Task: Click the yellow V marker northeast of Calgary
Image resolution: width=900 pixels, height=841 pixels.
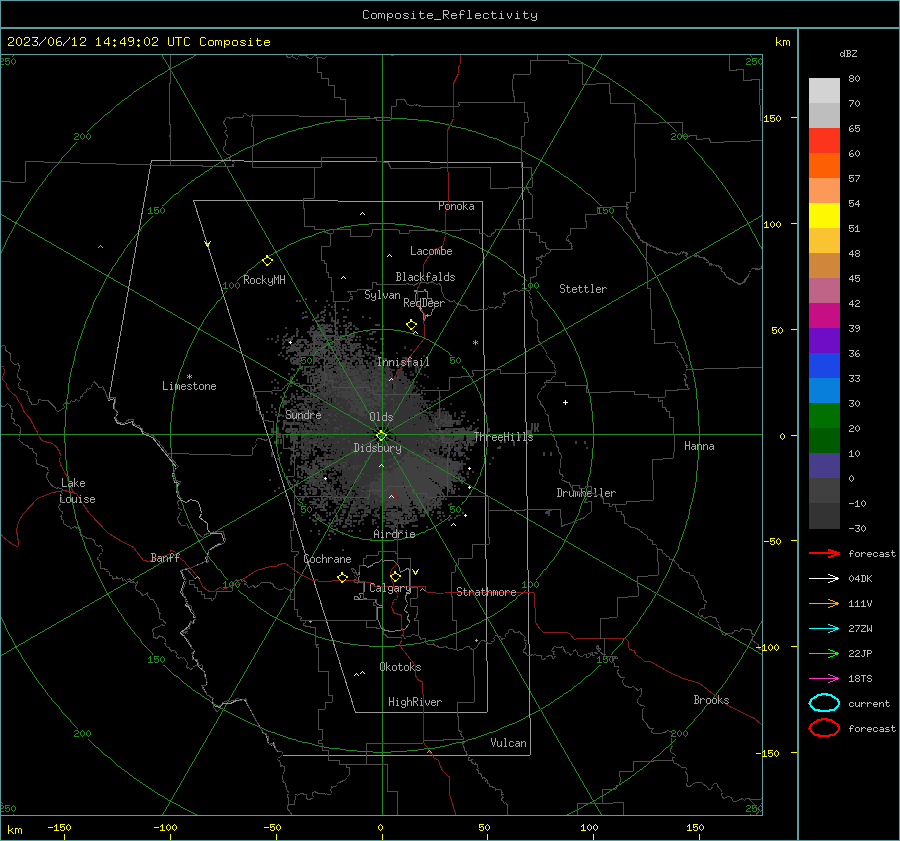Action: (416, 572)
